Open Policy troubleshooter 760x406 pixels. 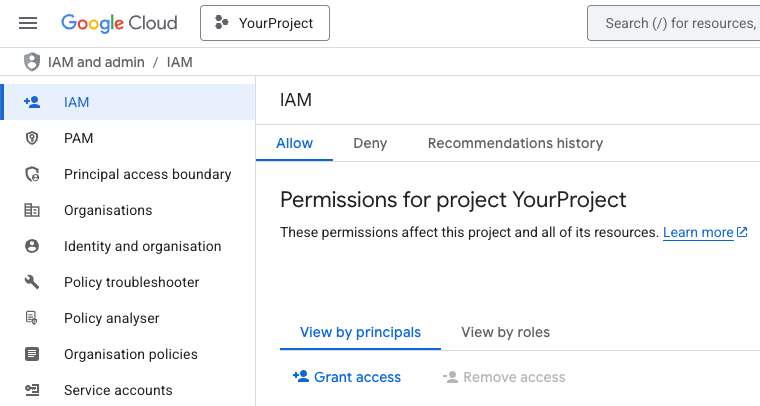pos(128,282)
